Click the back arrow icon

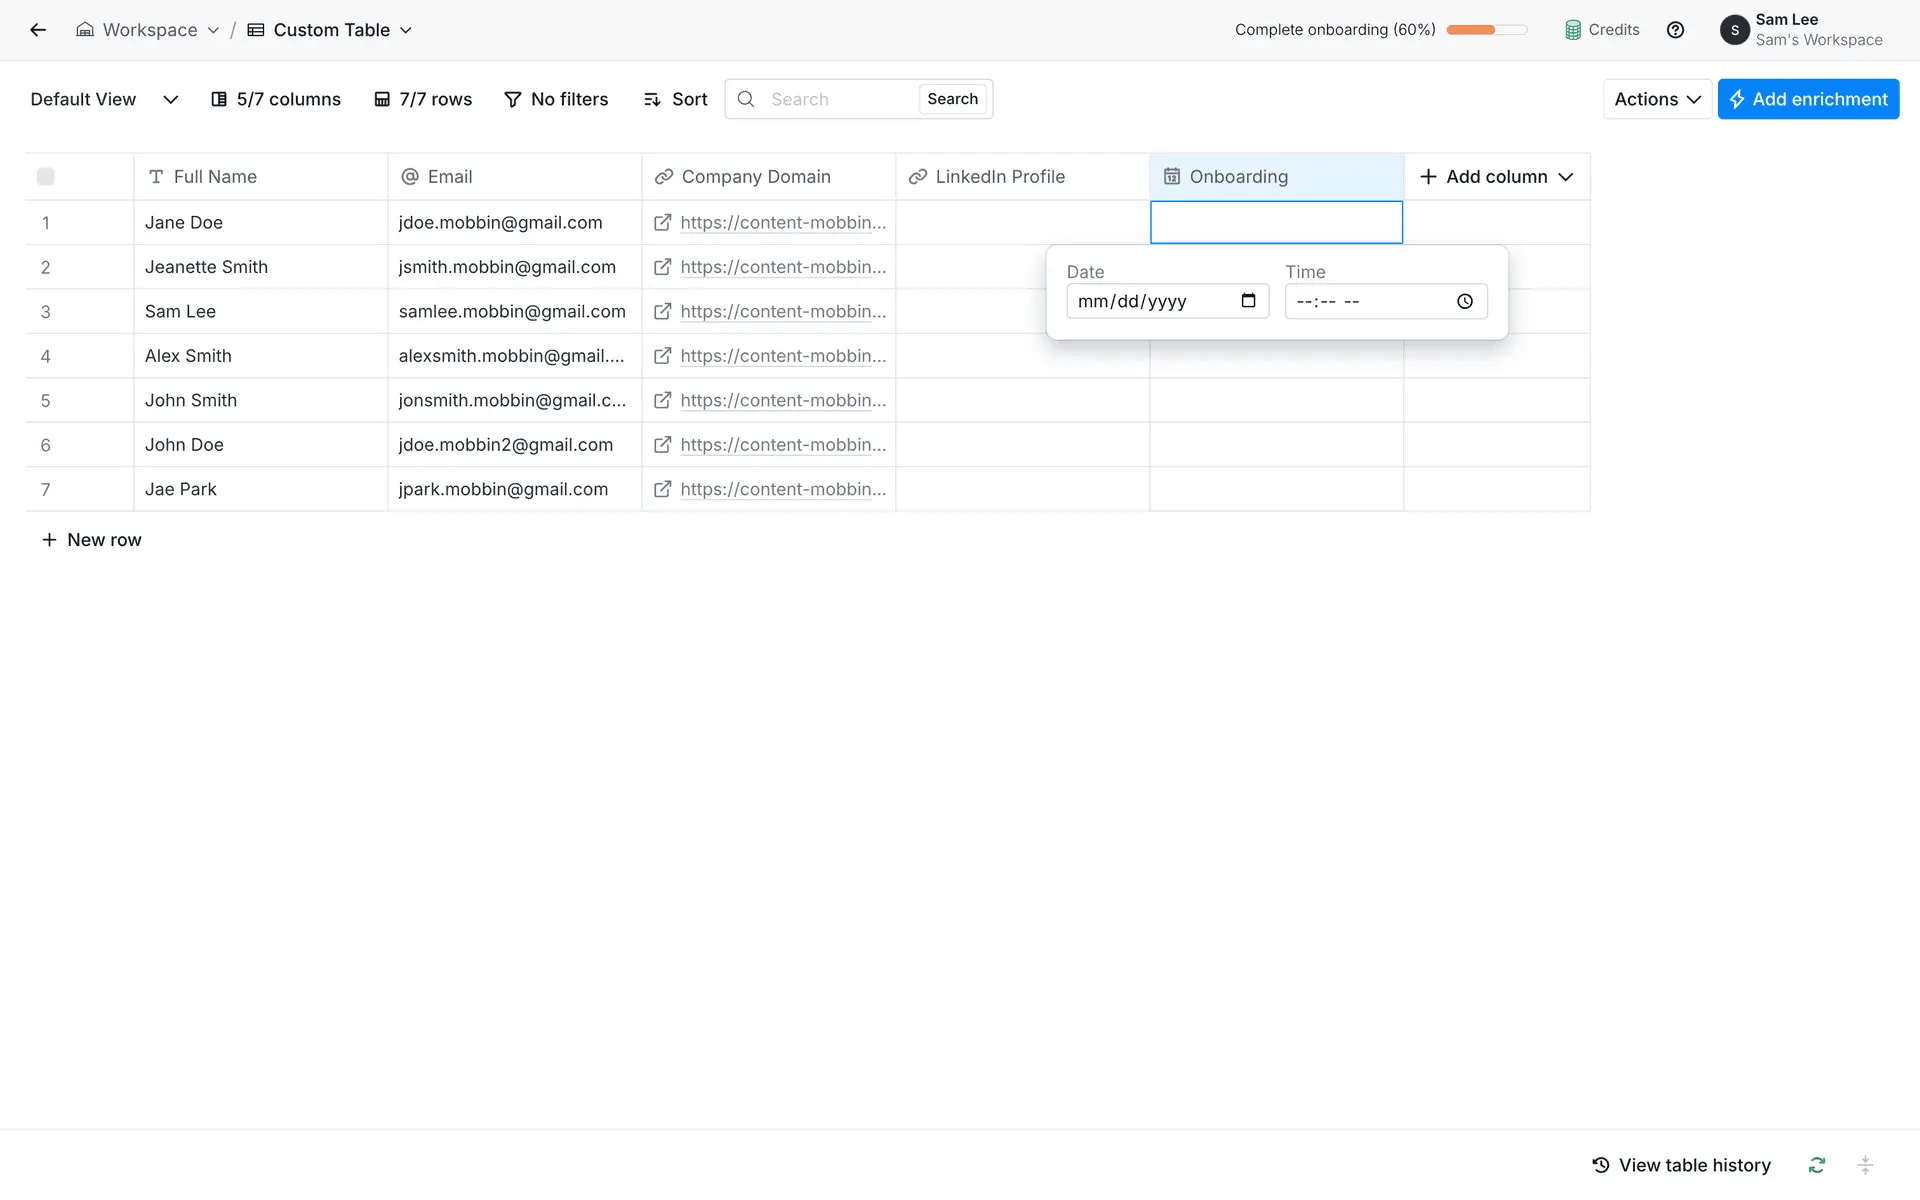pos(38,30)
